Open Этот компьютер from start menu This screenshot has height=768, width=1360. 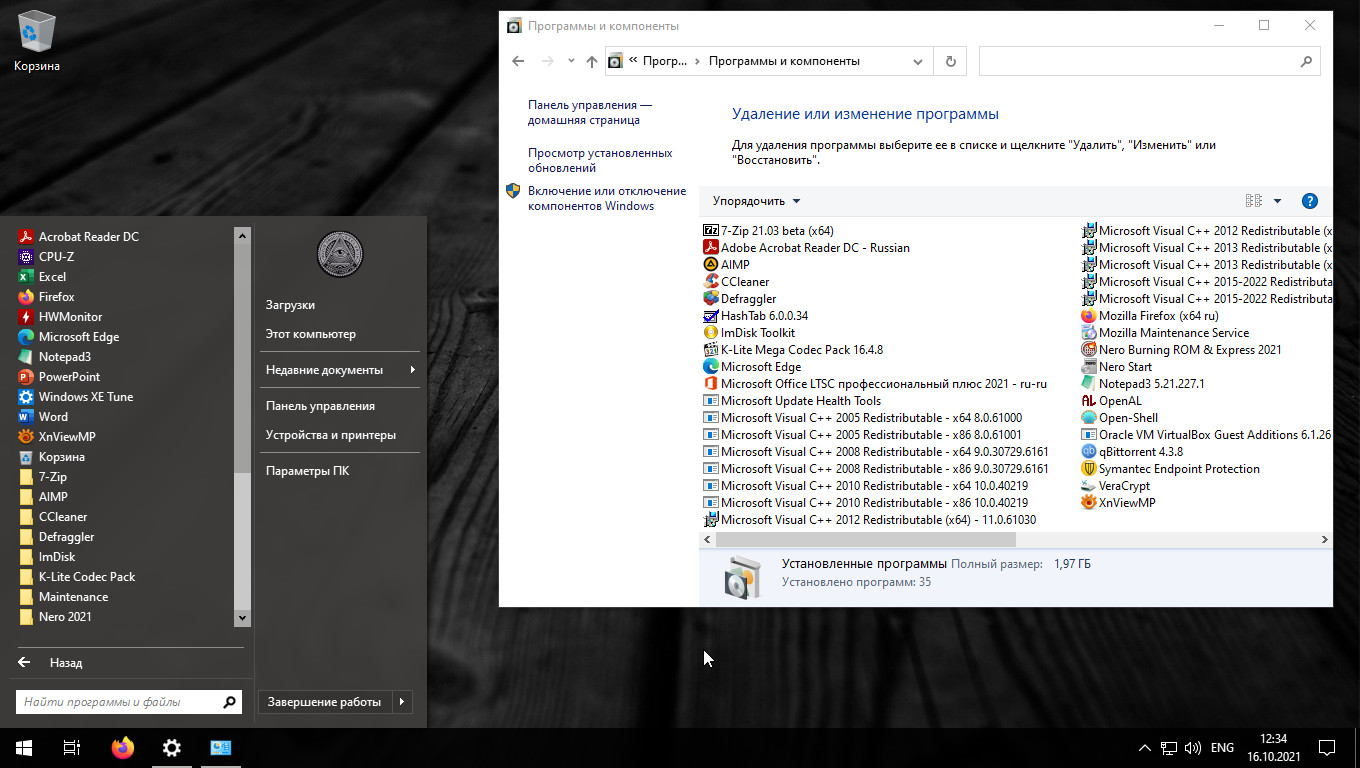click(310, 334)
